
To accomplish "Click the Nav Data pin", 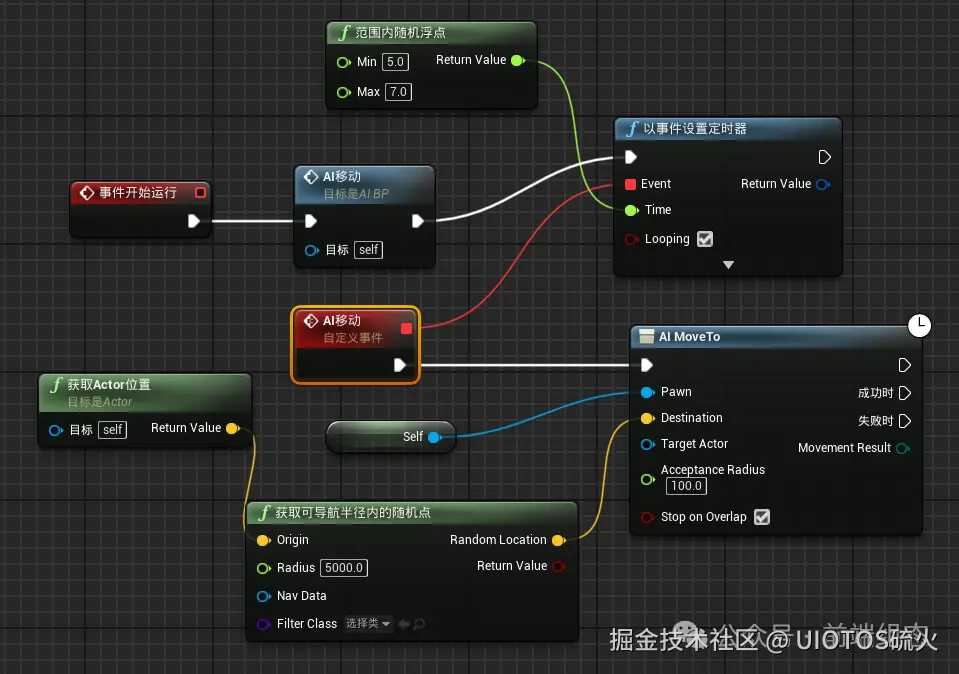I will [264, 596].
